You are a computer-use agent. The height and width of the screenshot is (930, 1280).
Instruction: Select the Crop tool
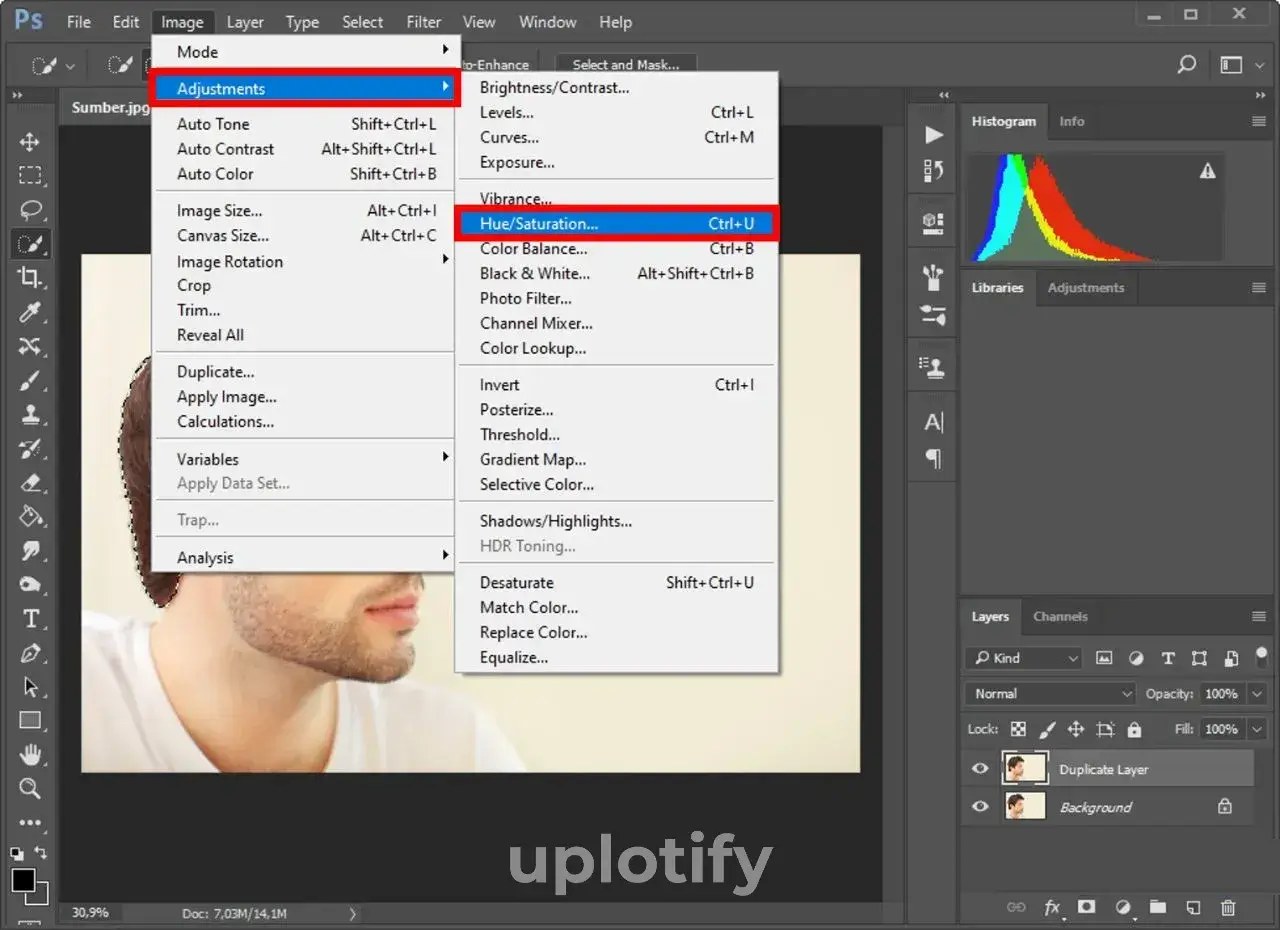(x=30, y=278)
